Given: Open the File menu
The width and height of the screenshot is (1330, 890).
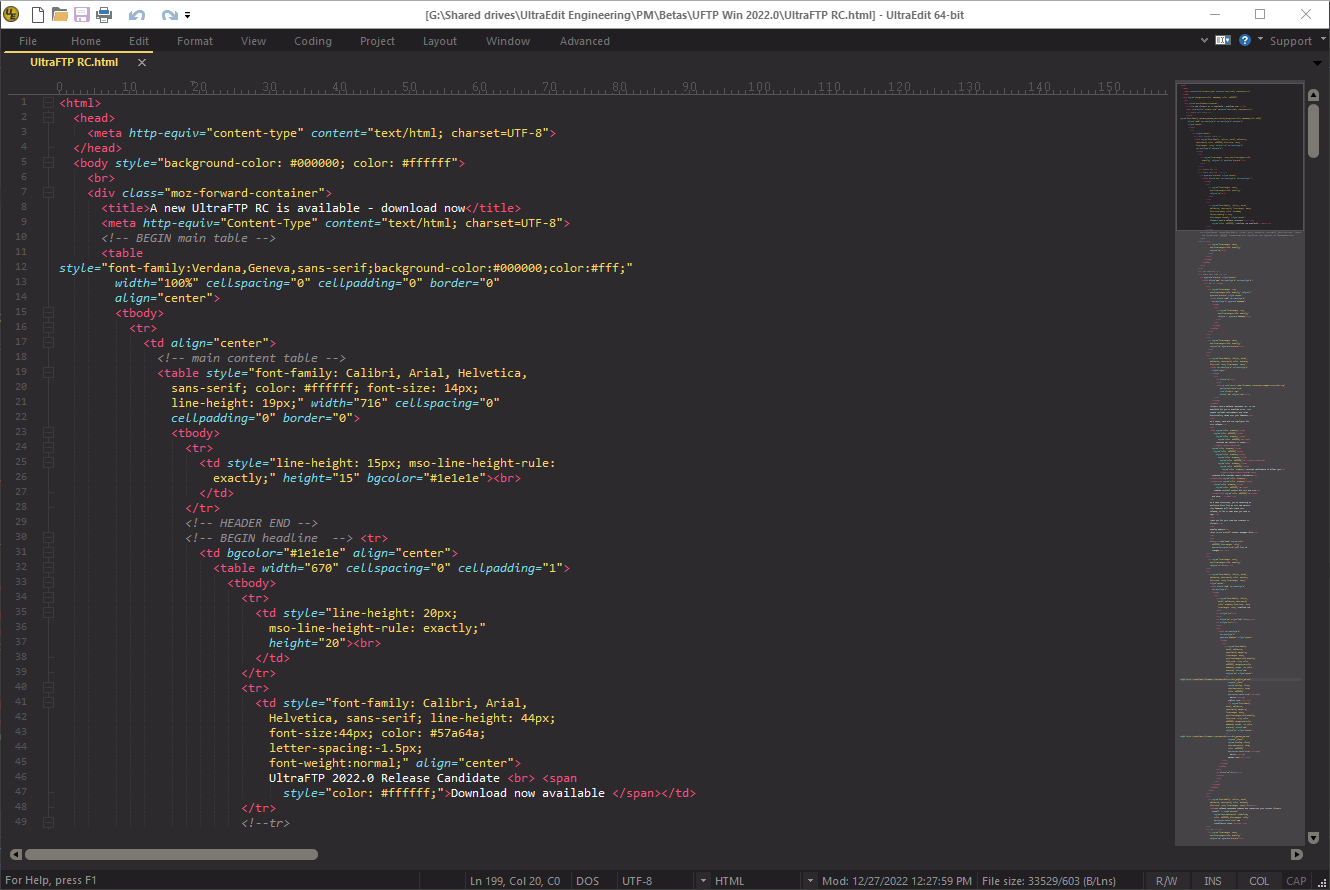Looking at the screenshot, I should [x=28, y=41].
